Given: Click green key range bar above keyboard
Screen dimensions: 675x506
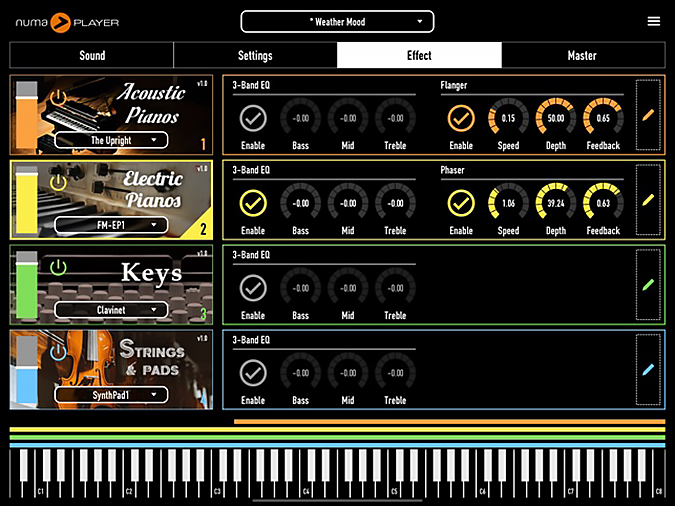Looking at the screenshot, I should click(338, 438).
